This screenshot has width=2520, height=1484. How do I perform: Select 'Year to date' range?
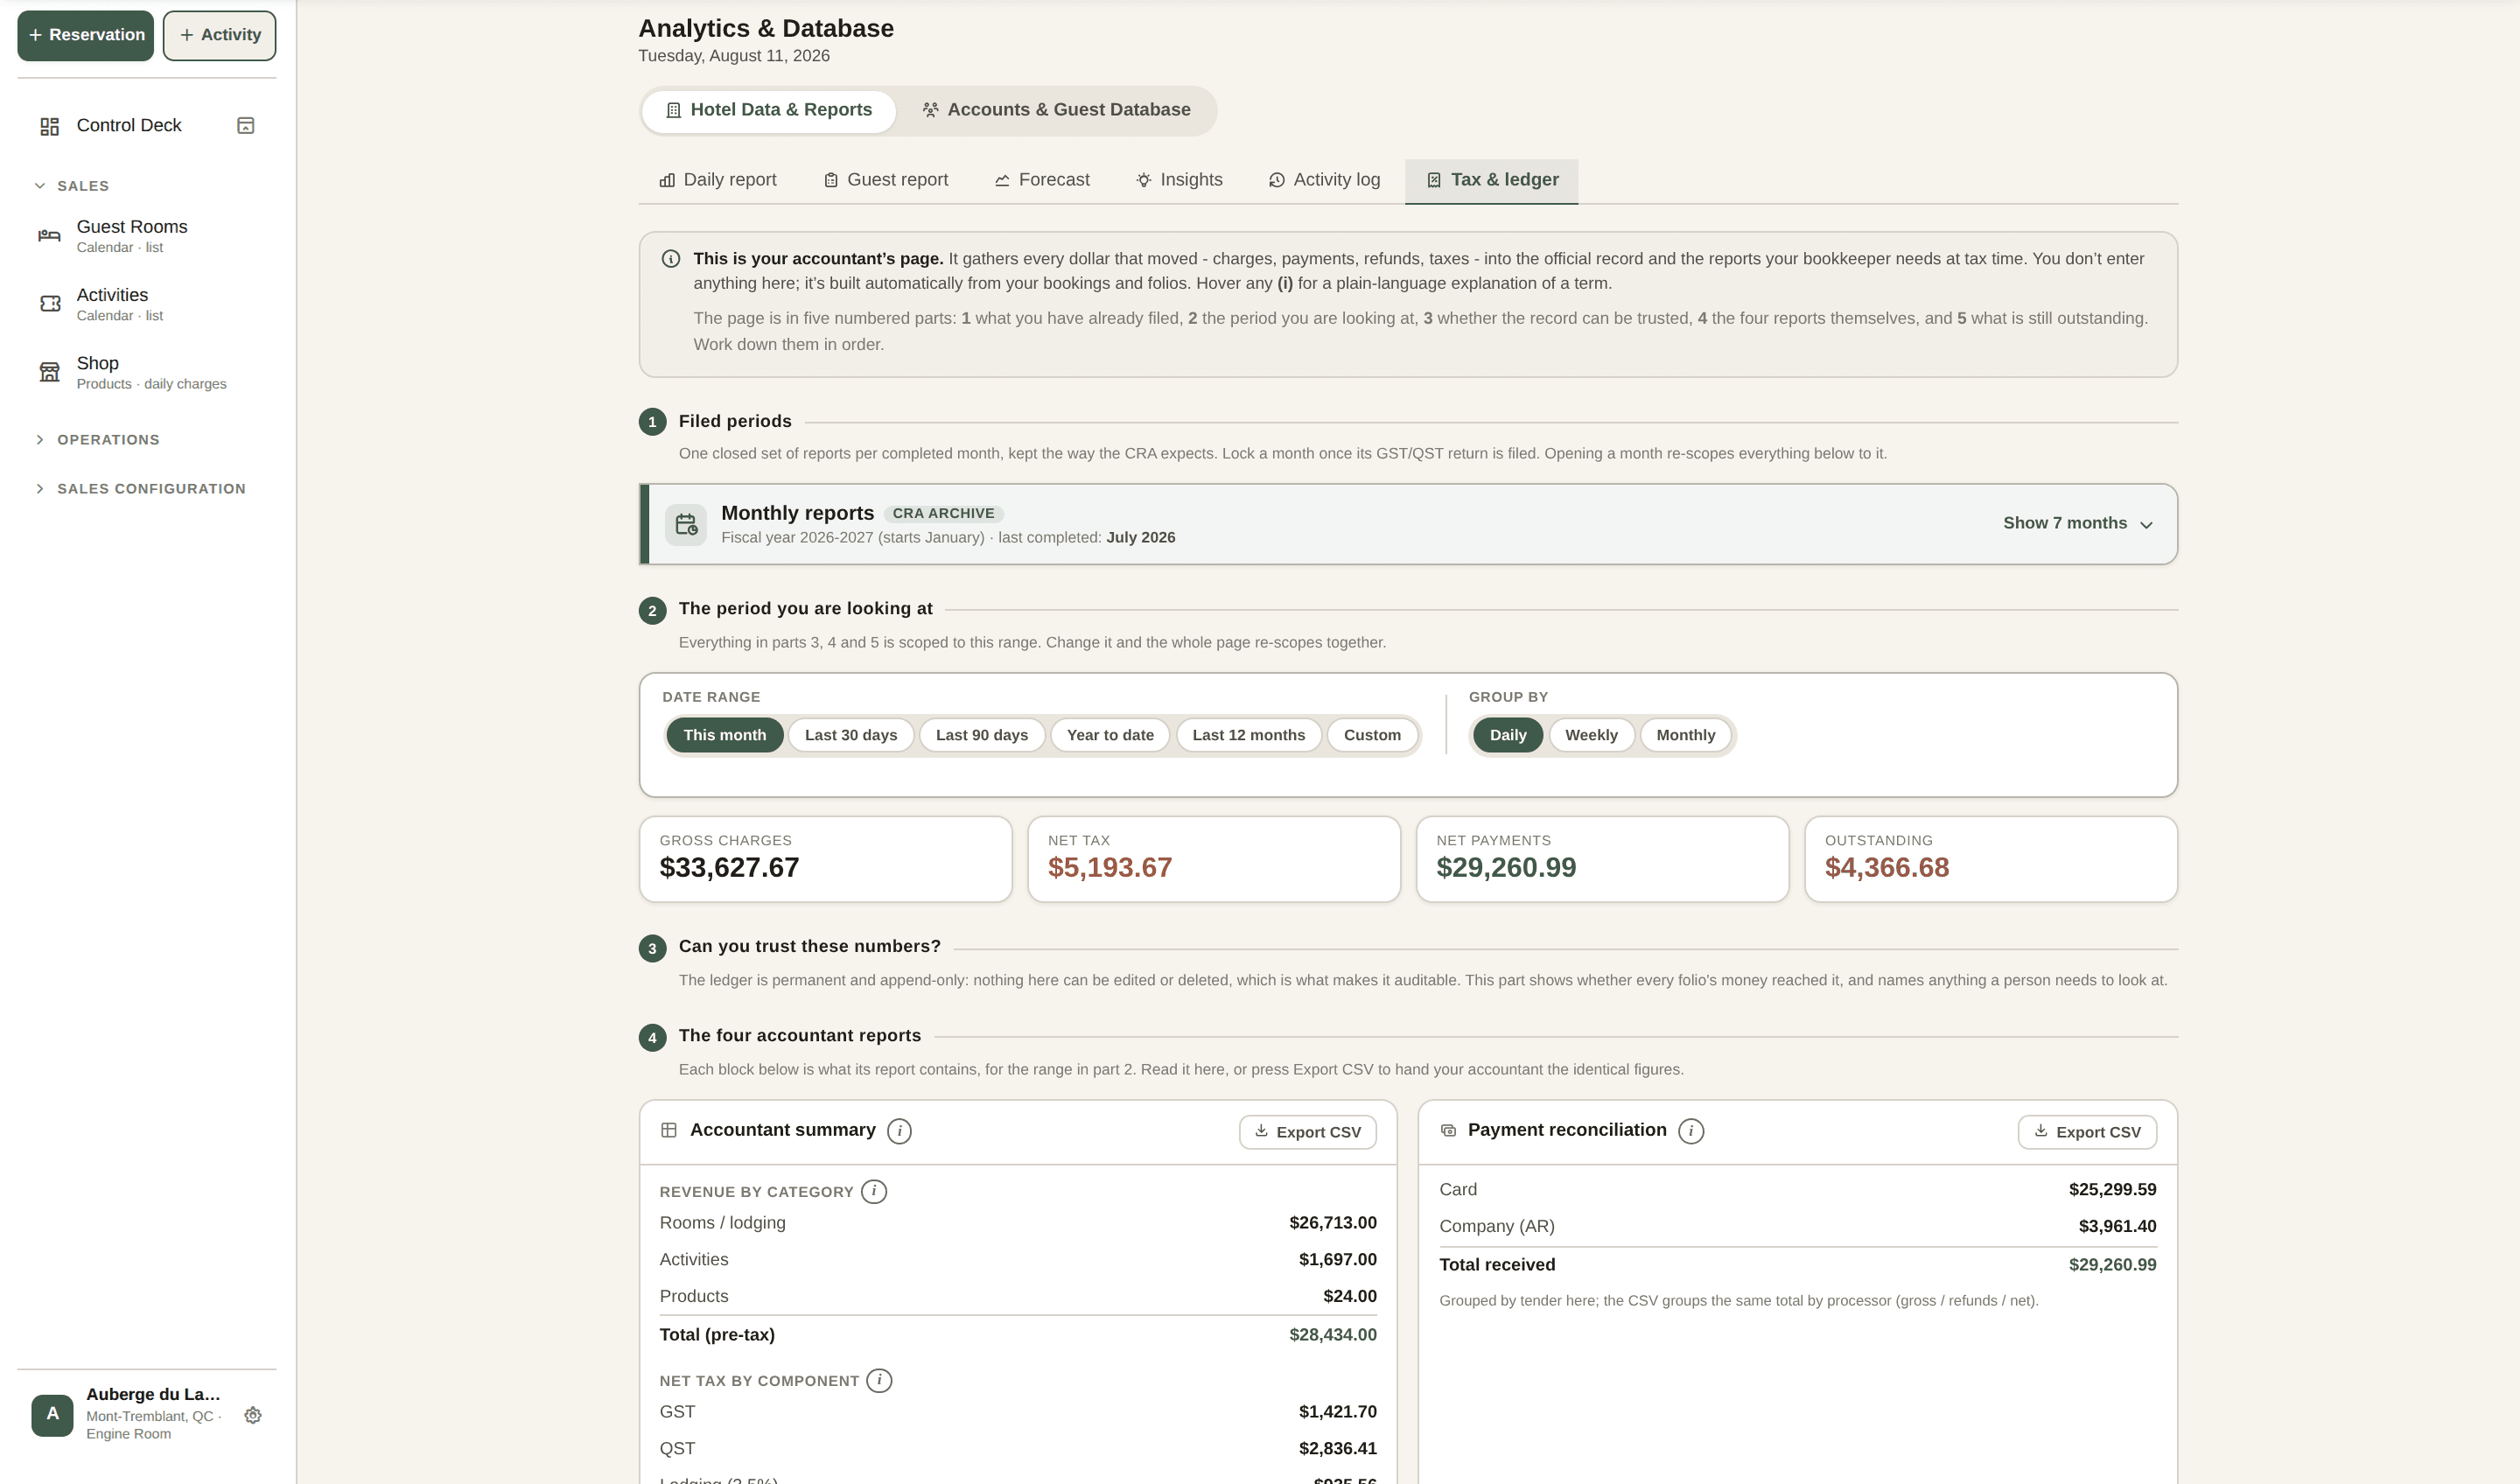pyautogui.click(x=1110, y=735)
